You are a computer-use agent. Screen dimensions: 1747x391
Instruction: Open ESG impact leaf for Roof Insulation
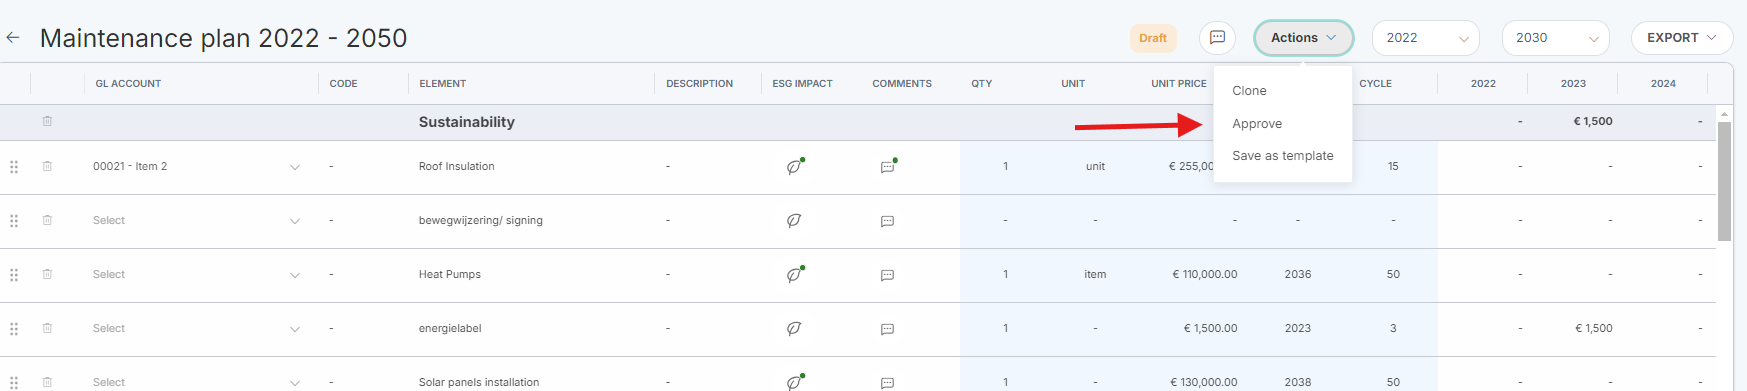pyautogui.click(x=795, y=166)
